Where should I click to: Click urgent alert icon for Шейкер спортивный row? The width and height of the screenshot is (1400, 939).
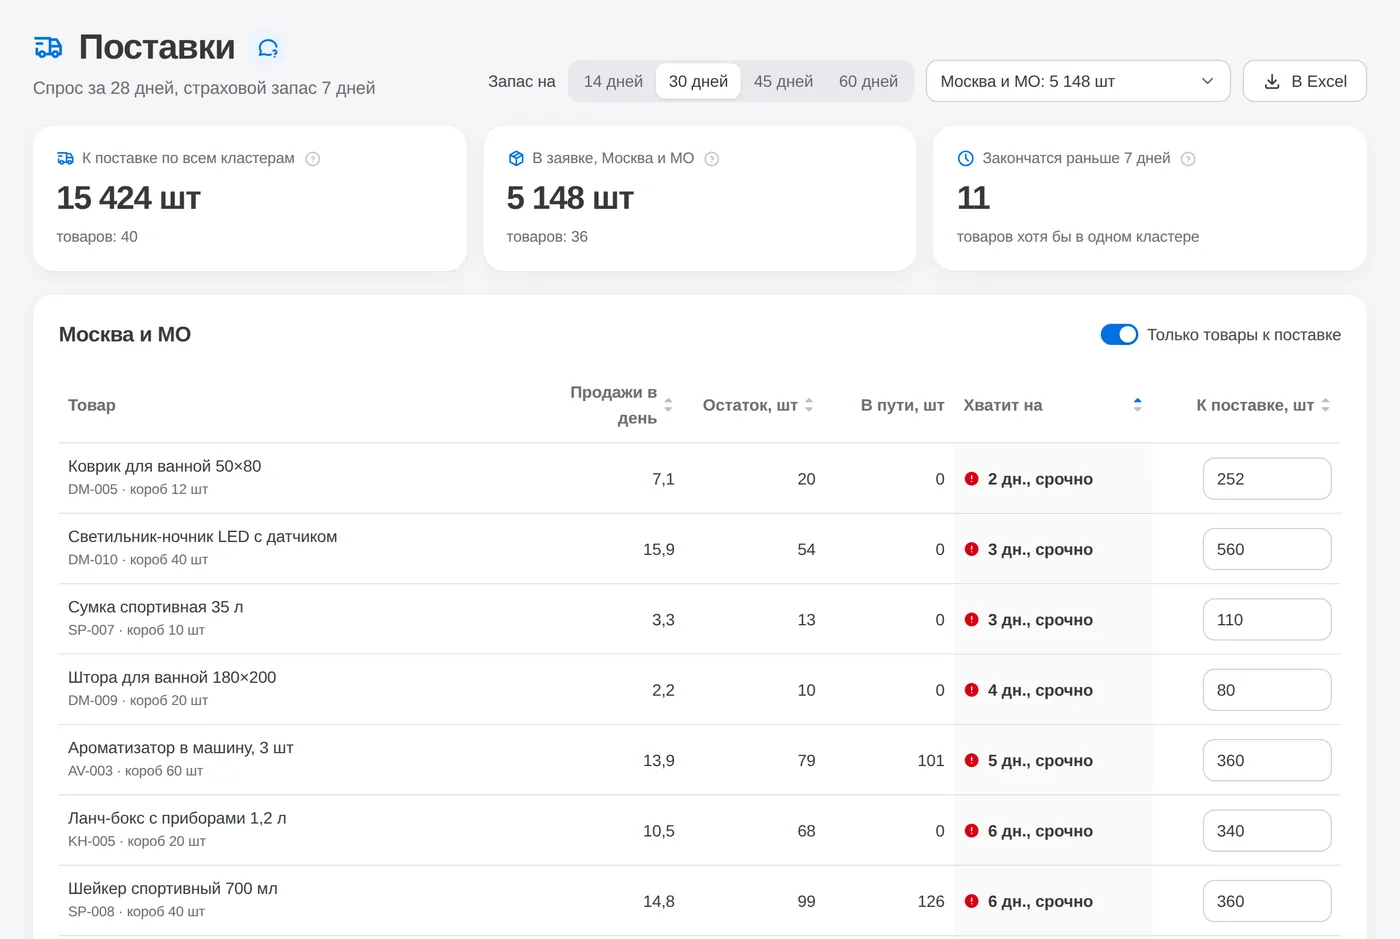(x=971, y=901)
